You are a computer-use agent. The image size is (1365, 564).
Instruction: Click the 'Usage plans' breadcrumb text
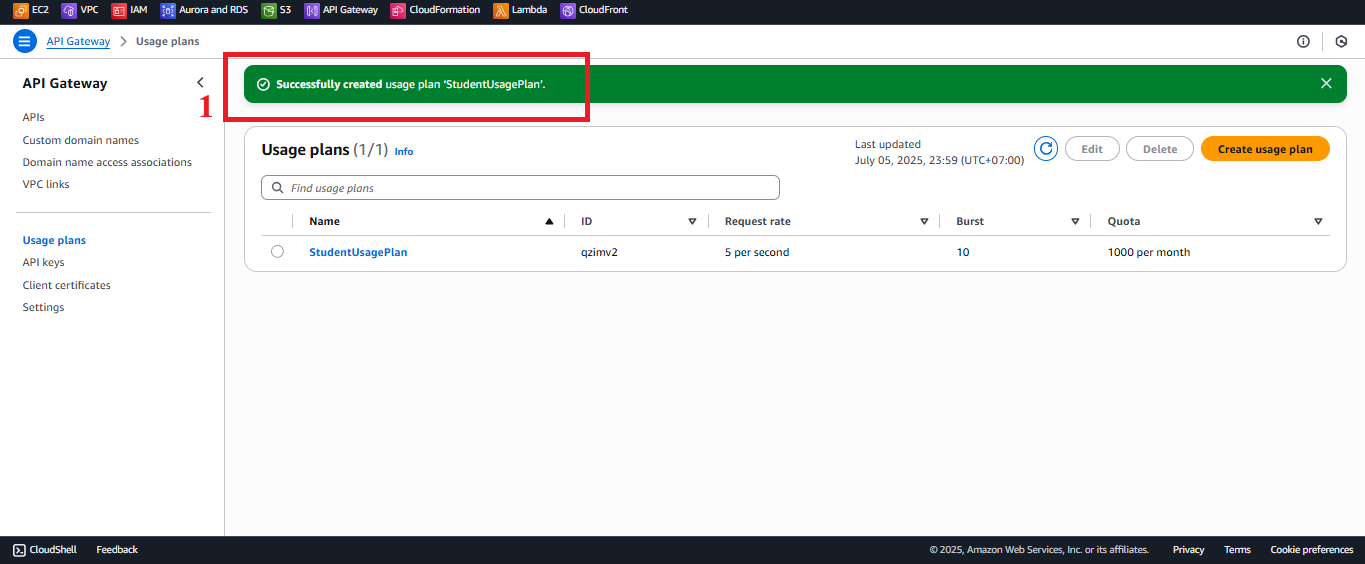click(167, 41)
